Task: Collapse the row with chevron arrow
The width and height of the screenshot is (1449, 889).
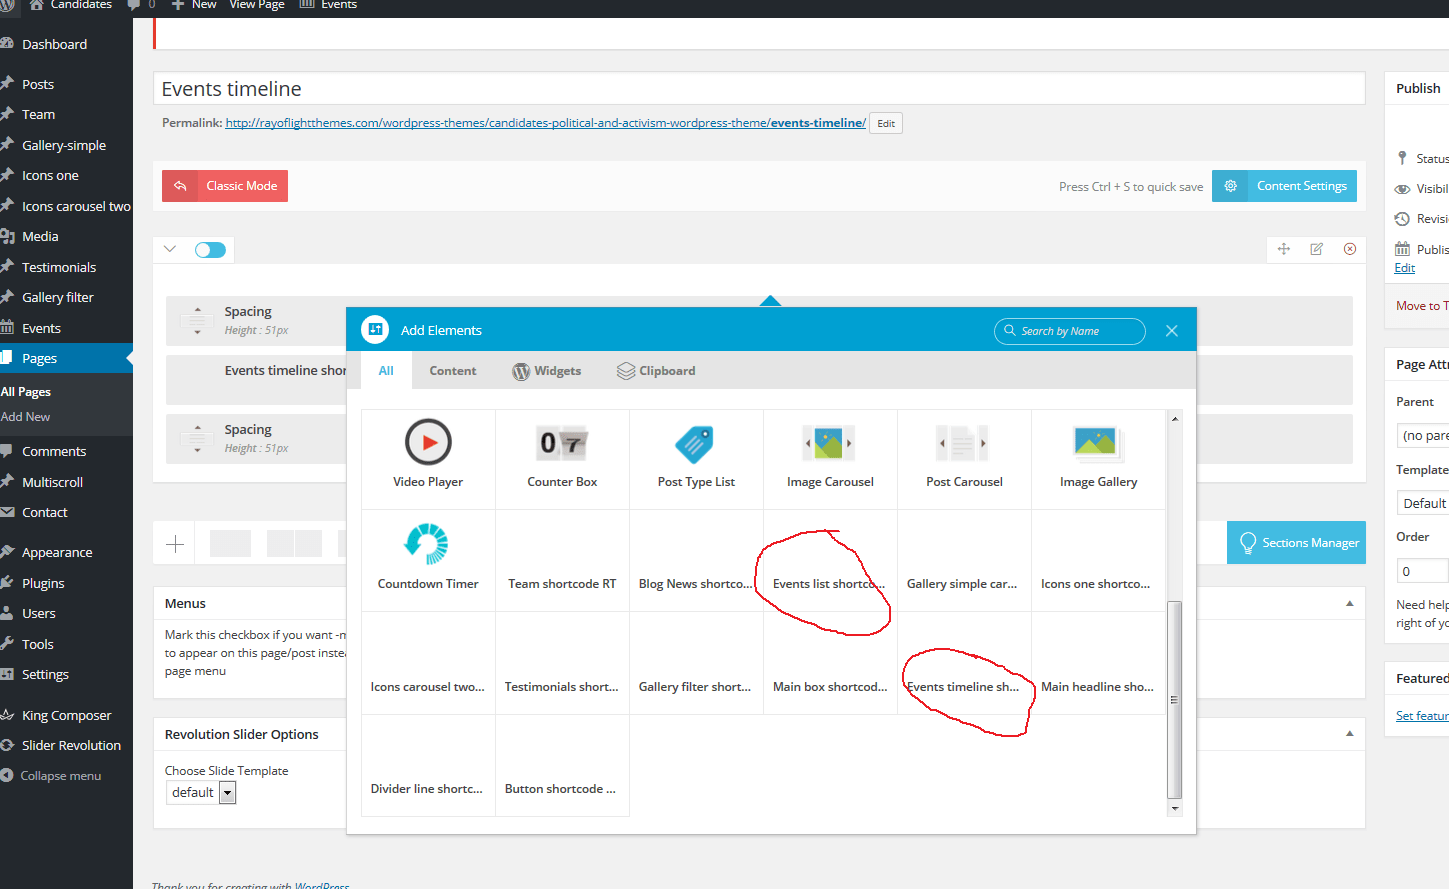Action: pos(170,249)
